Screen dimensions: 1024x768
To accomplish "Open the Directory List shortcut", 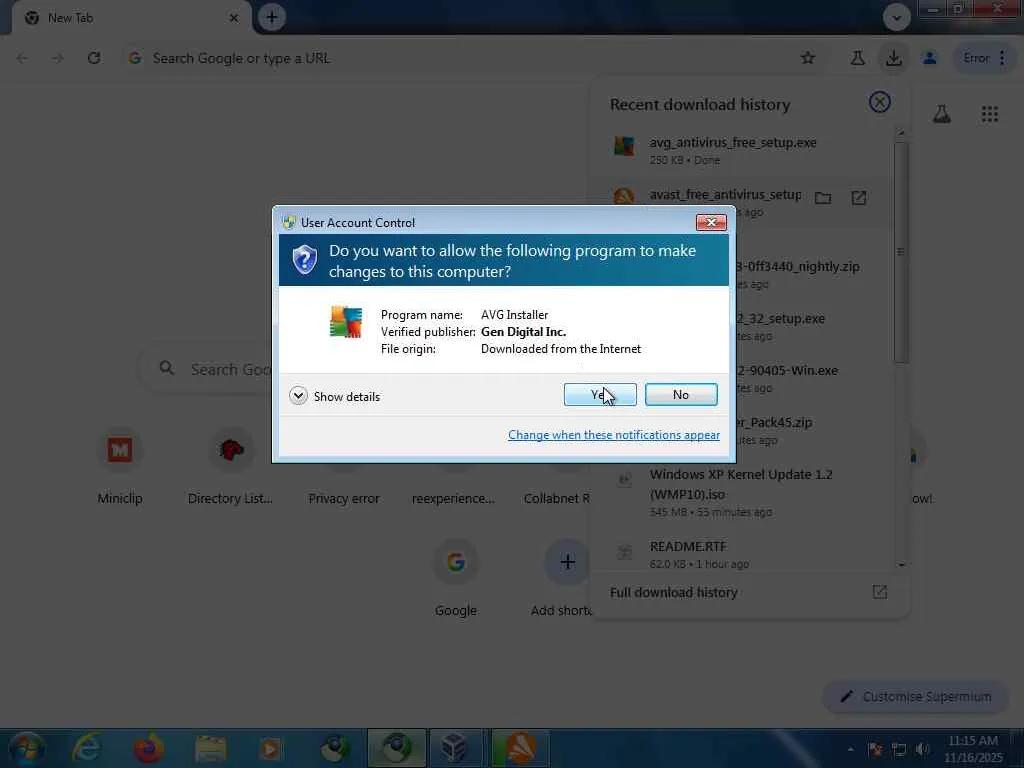I will tap(231, 465).
